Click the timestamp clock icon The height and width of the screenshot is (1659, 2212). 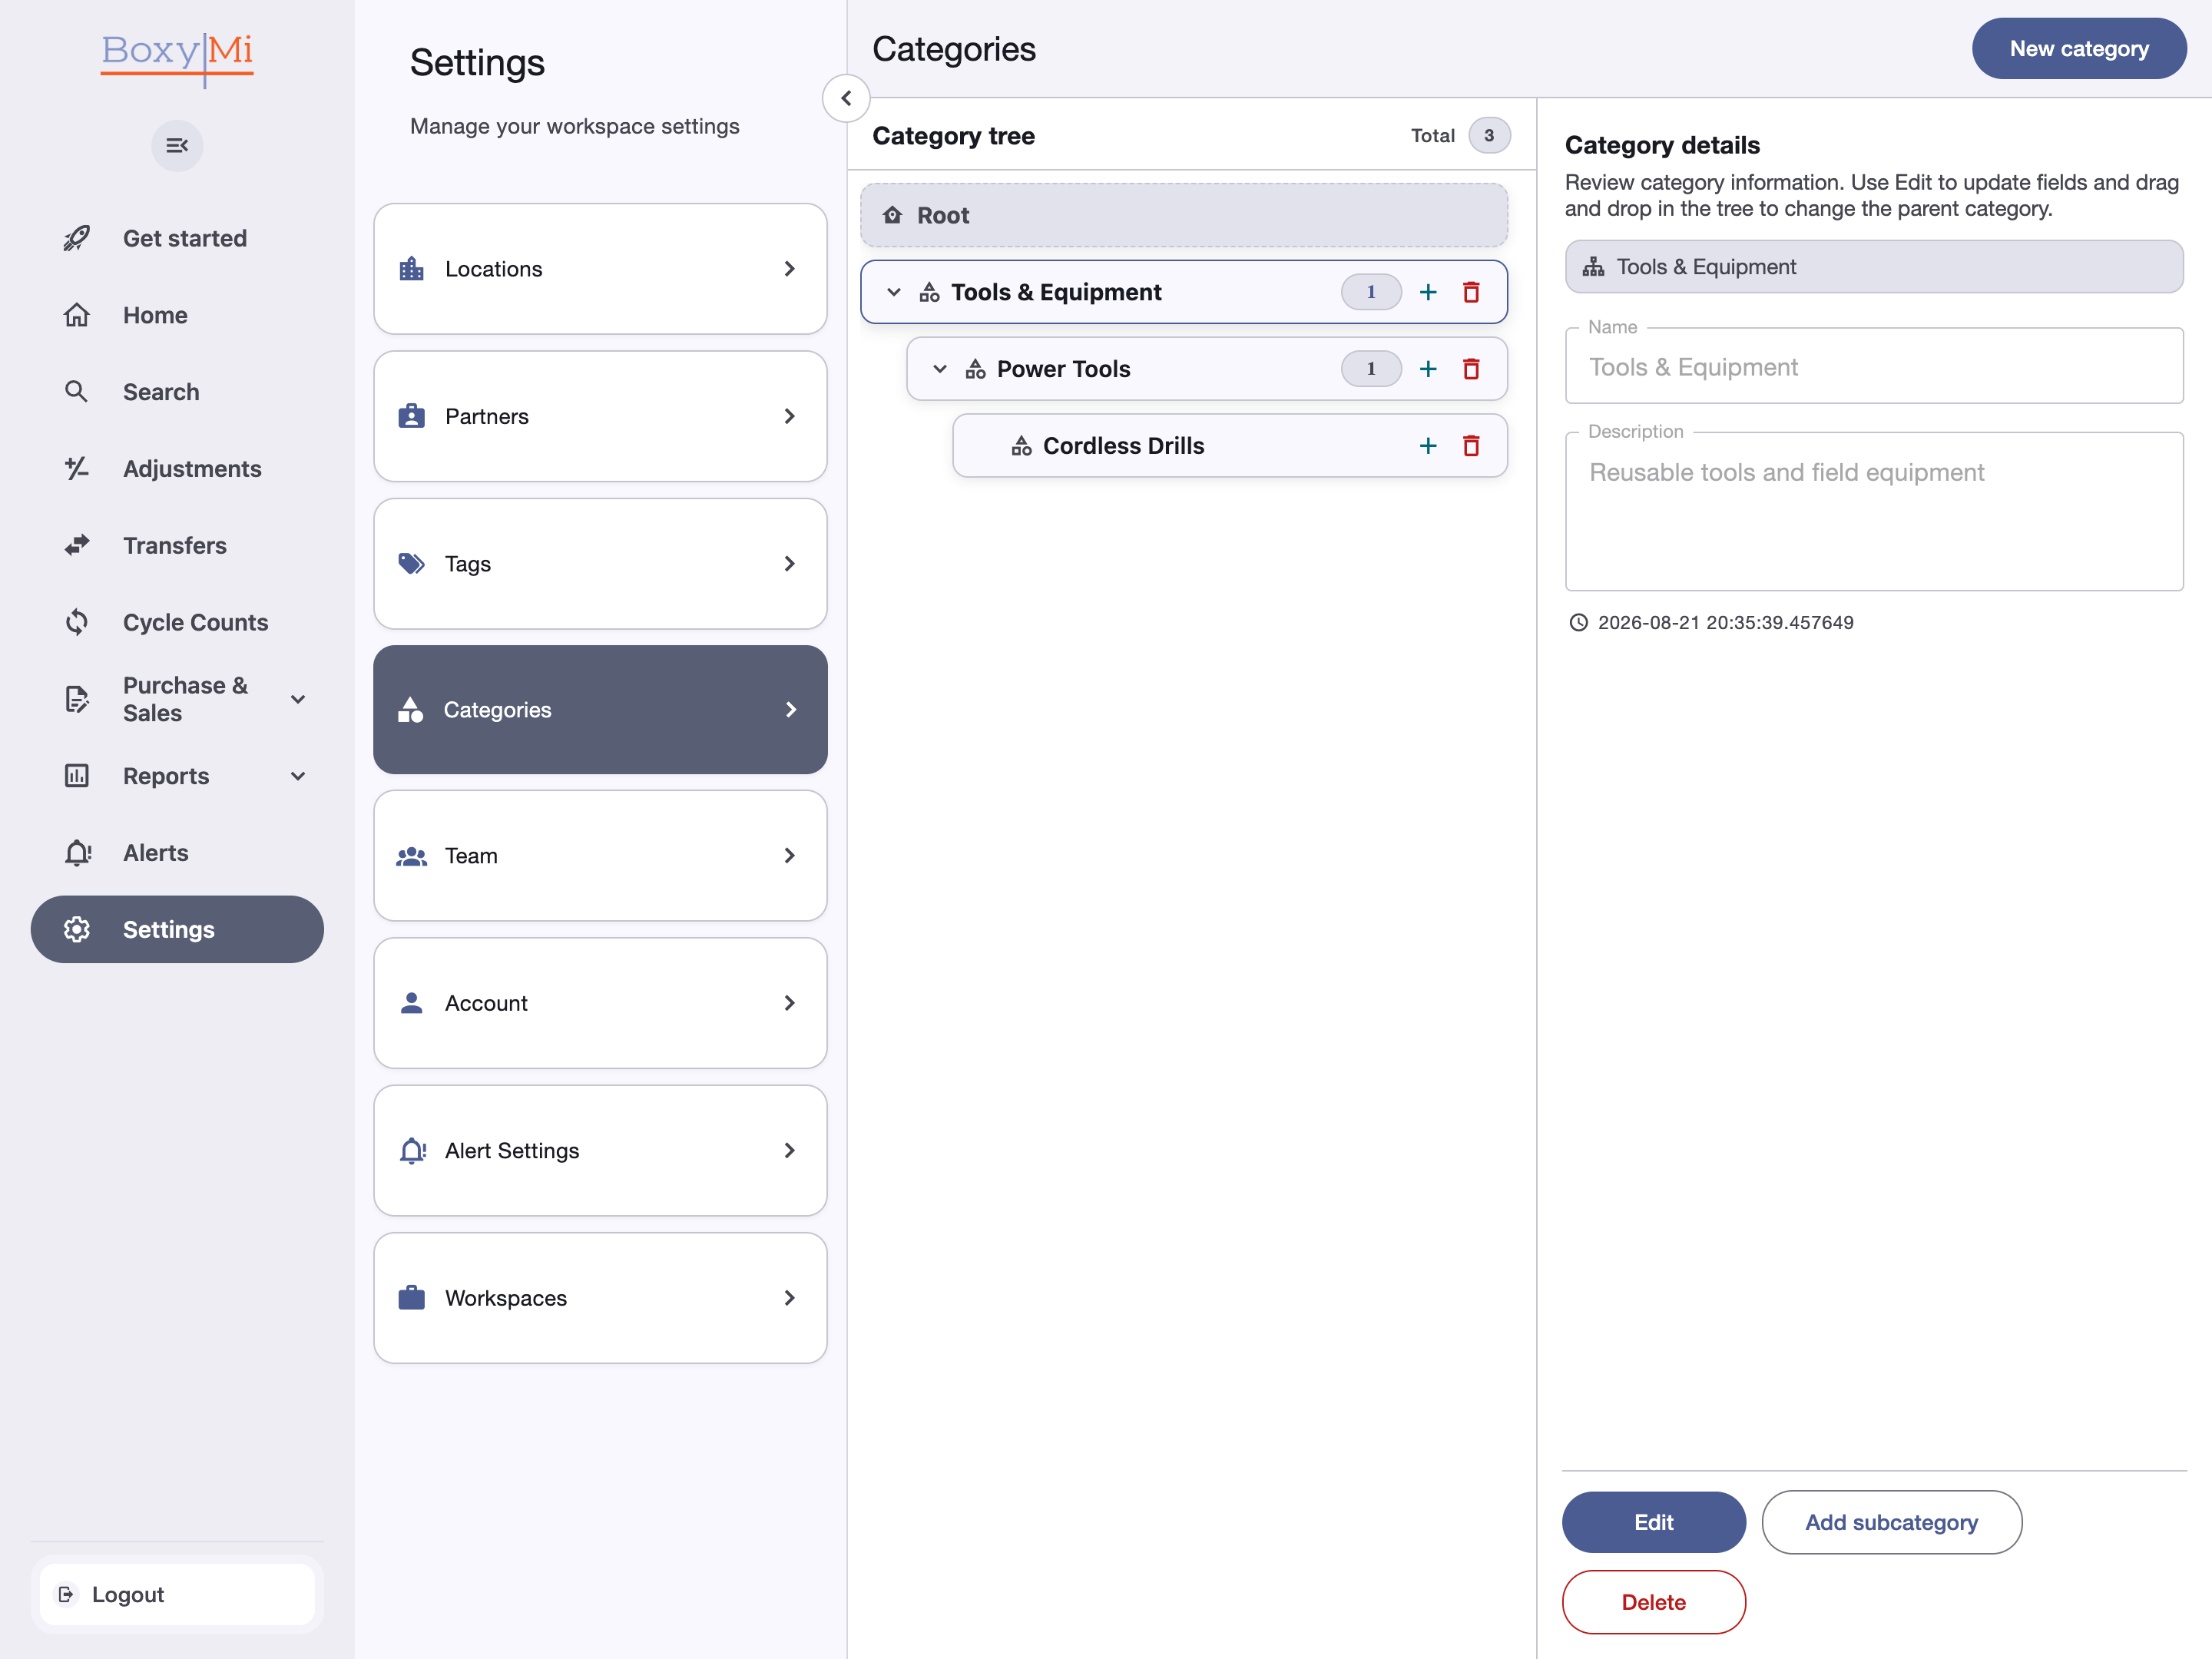click(x=1578, y=622)
